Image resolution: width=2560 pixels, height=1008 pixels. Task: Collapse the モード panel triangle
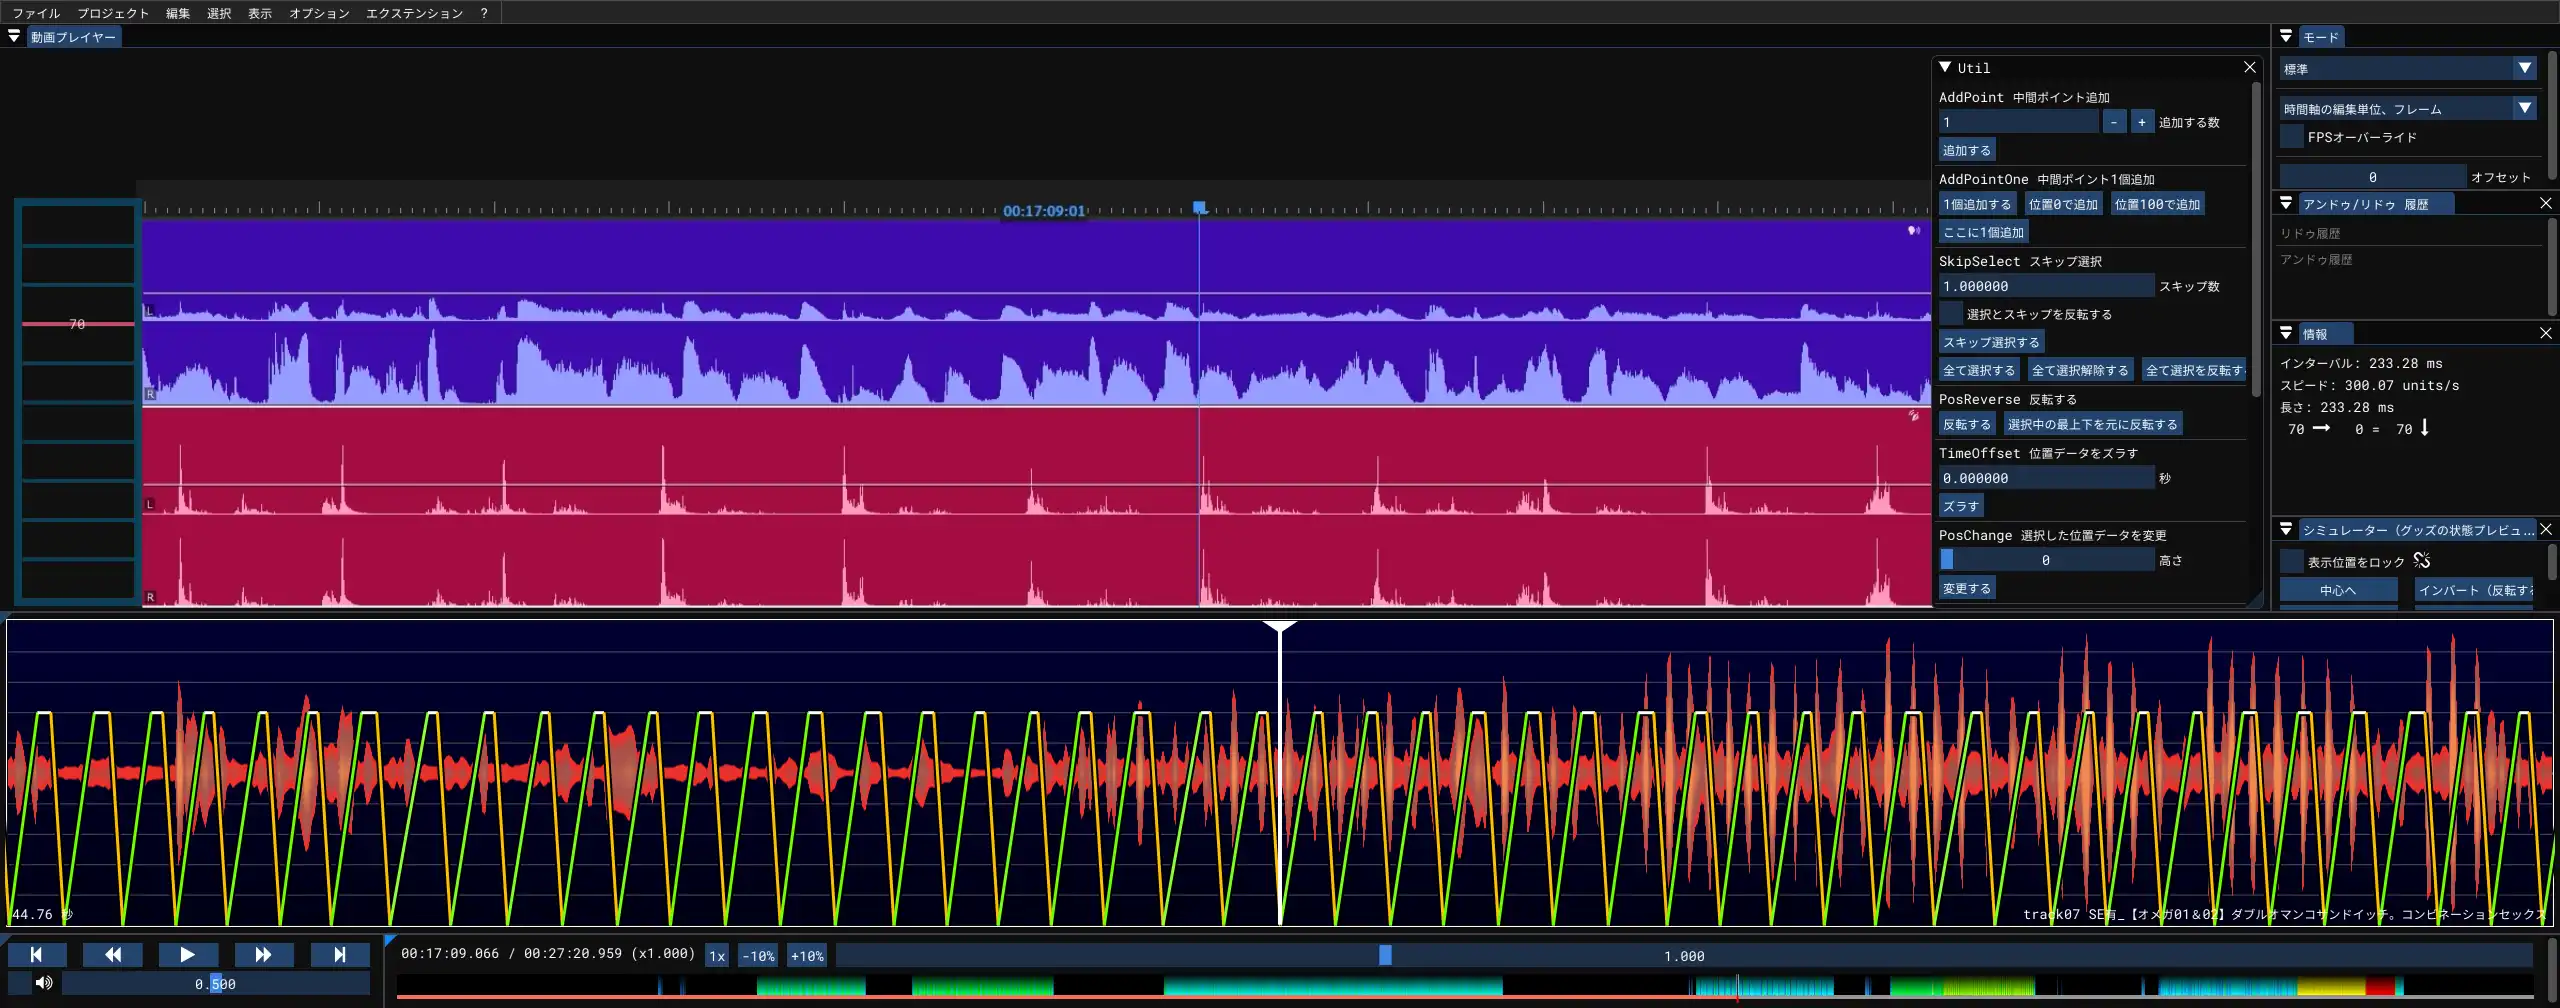(x=2286, y=36)
